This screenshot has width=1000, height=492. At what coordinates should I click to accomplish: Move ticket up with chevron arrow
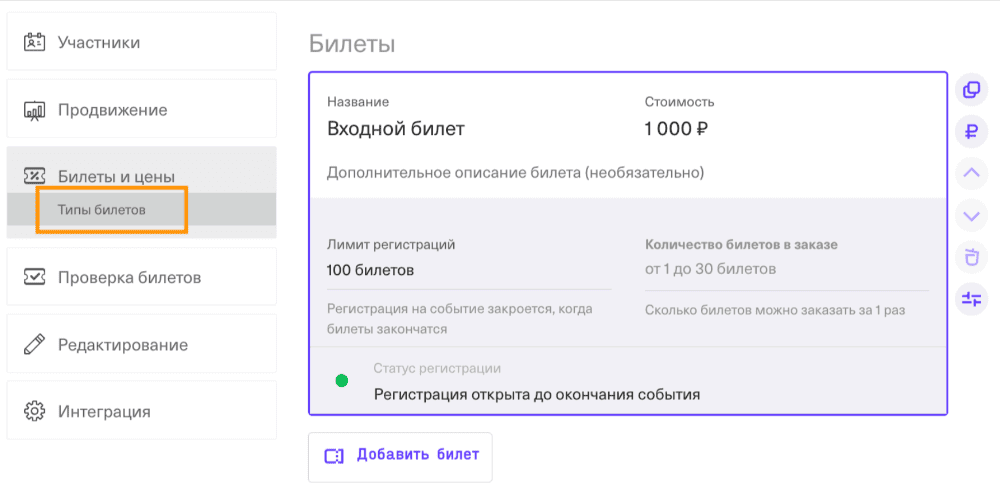(971, 174)
